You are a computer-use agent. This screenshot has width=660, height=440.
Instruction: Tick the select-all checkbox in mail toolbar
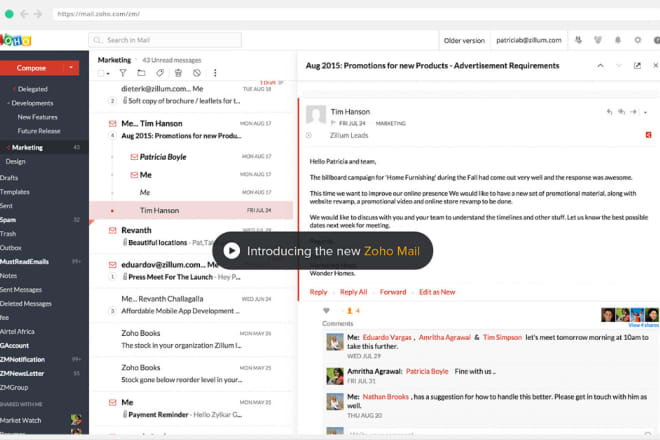click(x=101, y=73)
